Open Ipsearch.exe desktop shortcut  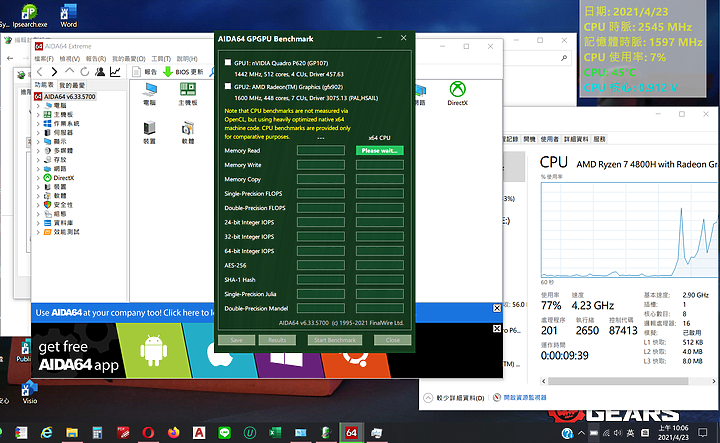click(x=29, y=15)
